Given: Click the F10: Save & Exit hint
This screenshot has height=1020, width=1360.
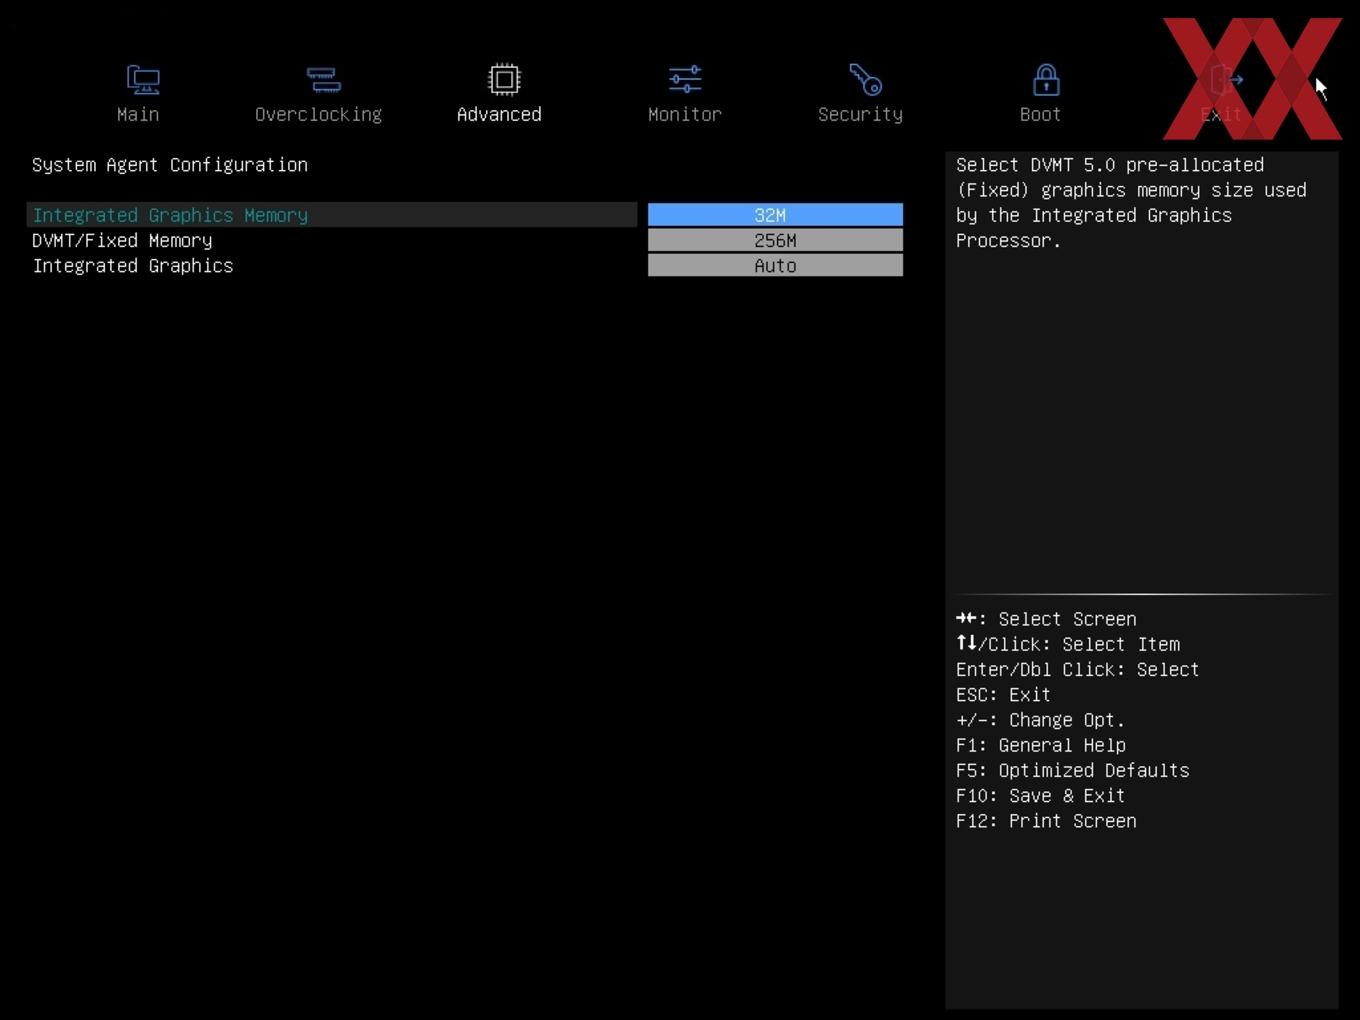Looking at the screenshot, I should point(1041,795).
